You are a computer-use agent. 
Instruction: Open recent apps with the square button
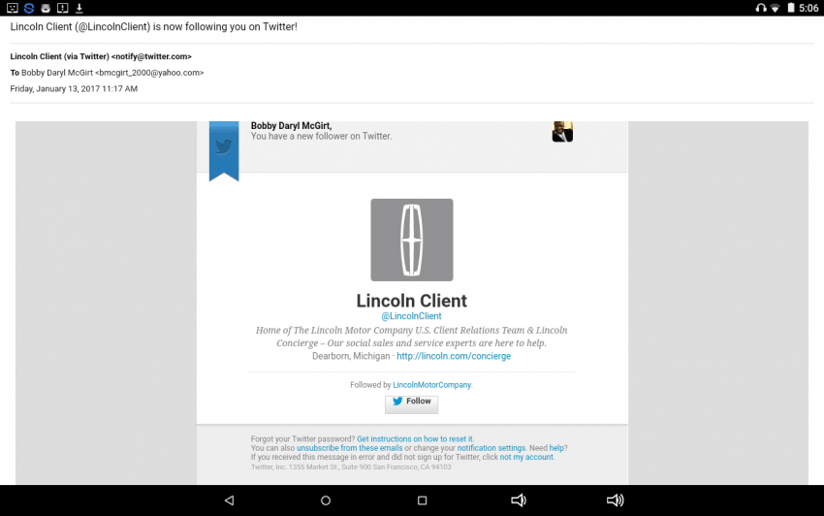pyautogui.click(x=422, y=500)
